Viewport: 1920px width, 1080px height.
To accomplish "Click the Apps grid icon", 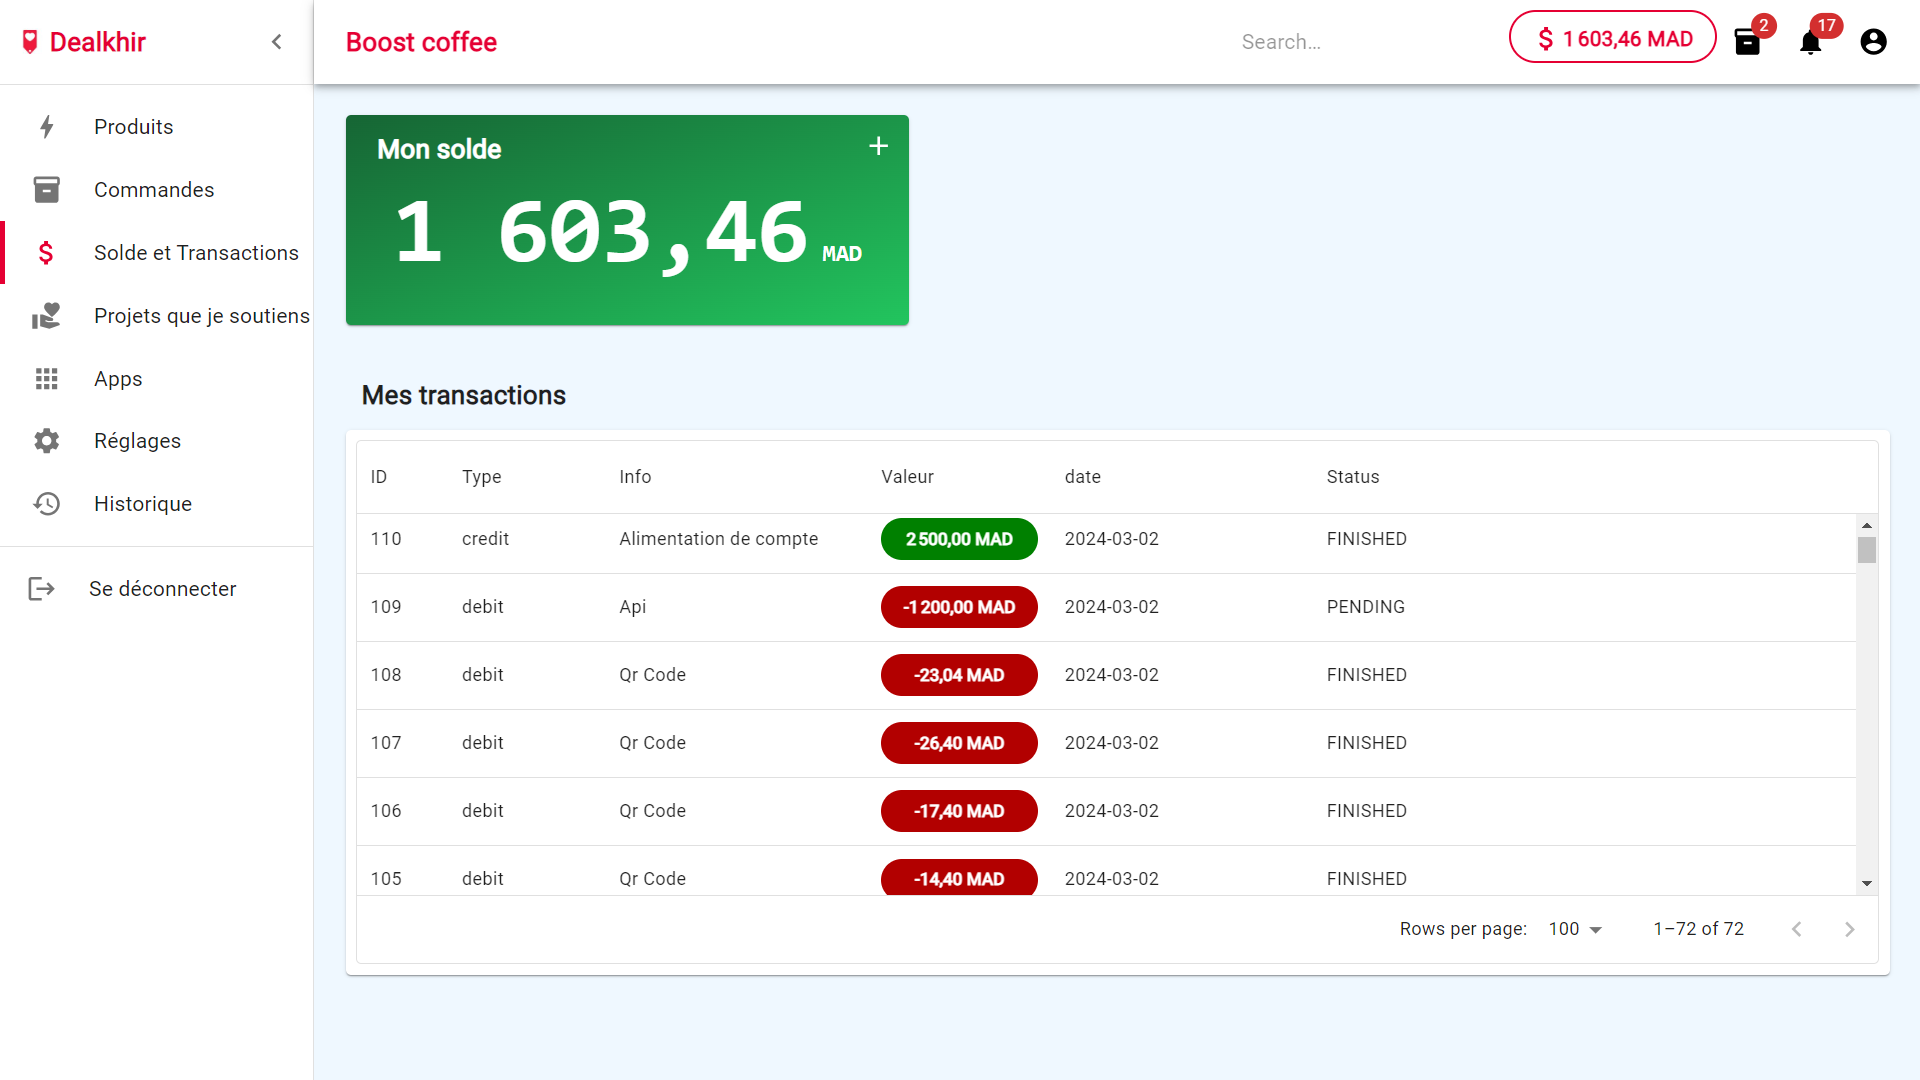I will (x=46, y=378).
